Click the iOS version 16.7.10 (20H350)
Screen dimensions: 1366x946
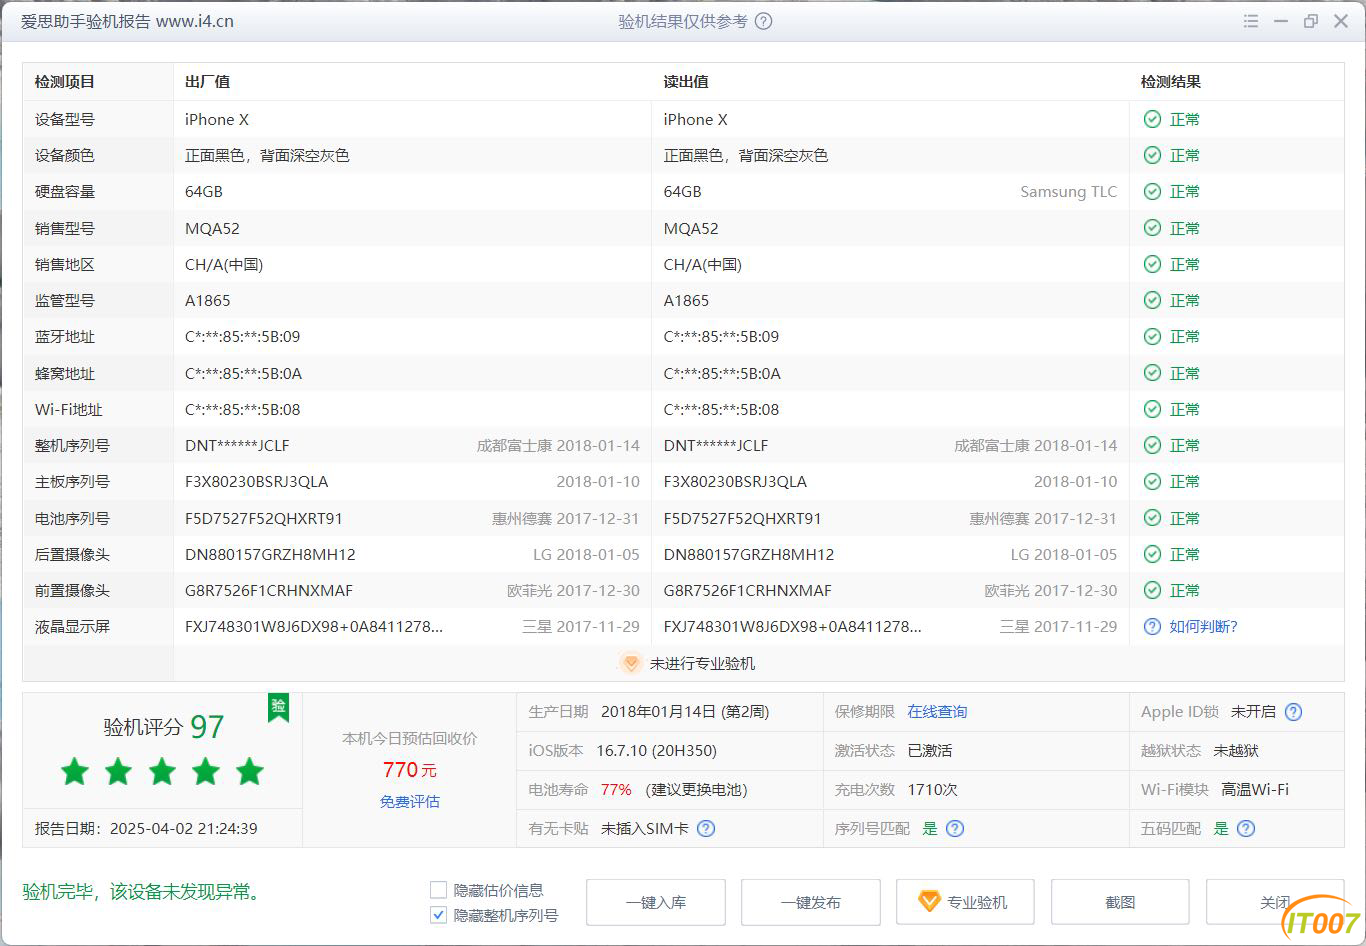pos(656,751)
